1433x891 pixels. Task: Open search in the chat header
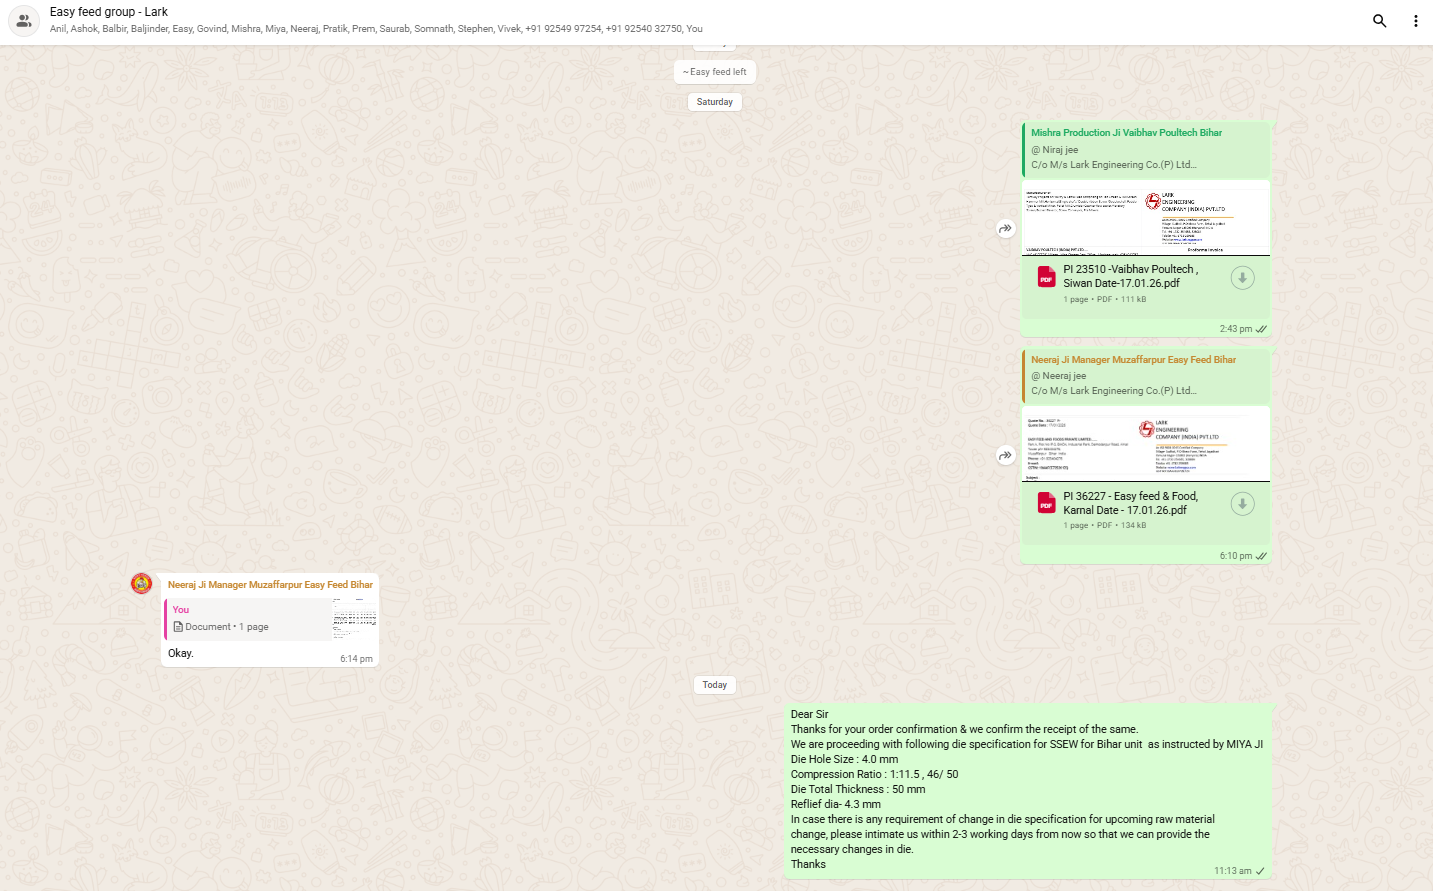click(x=1379, y=21)
